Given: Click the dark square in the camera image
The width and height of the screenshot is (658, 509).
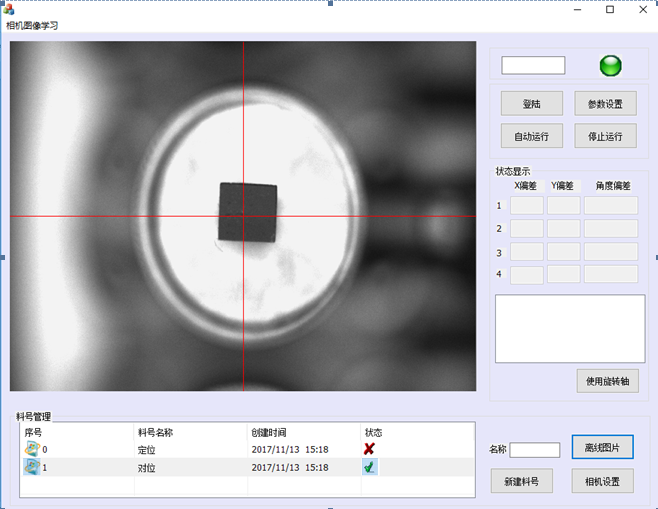Looking at the screenshot, I should point(246,212).
